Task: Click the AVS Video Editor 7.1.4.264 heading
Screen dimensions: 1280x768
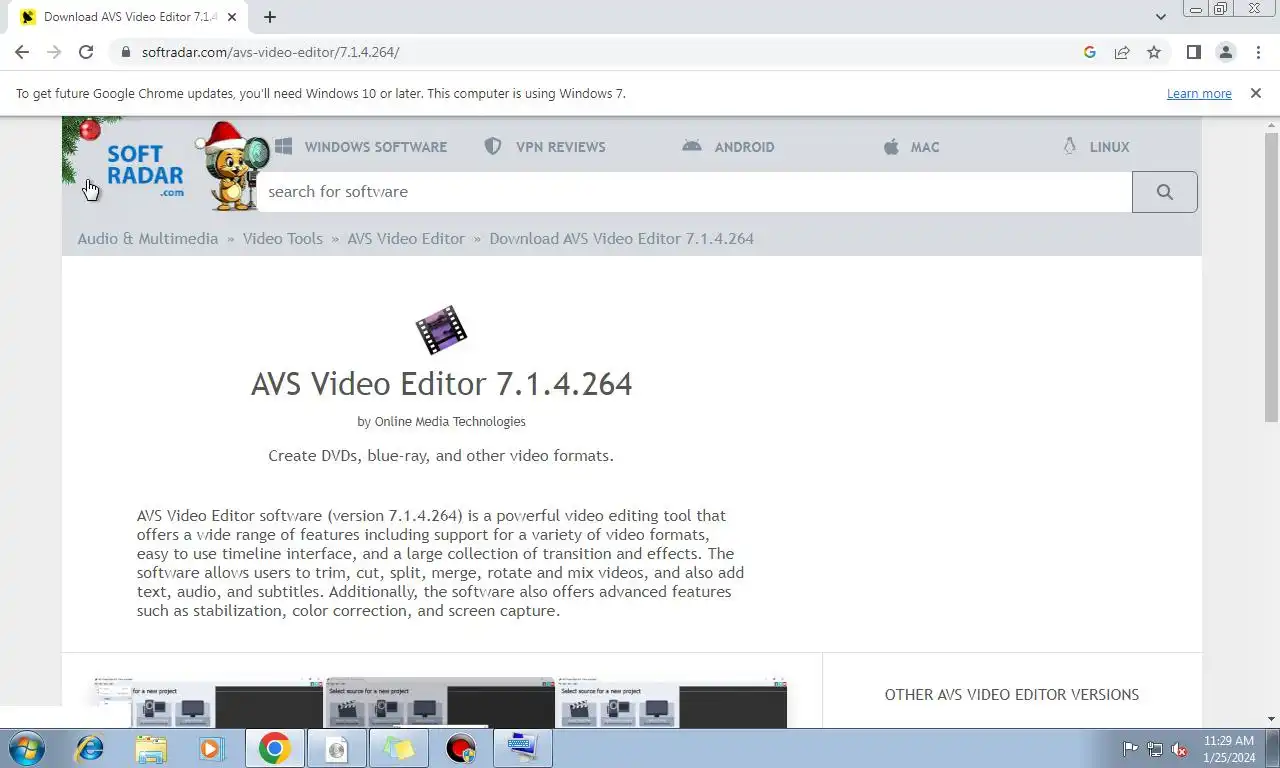Action: pos(441,384)
